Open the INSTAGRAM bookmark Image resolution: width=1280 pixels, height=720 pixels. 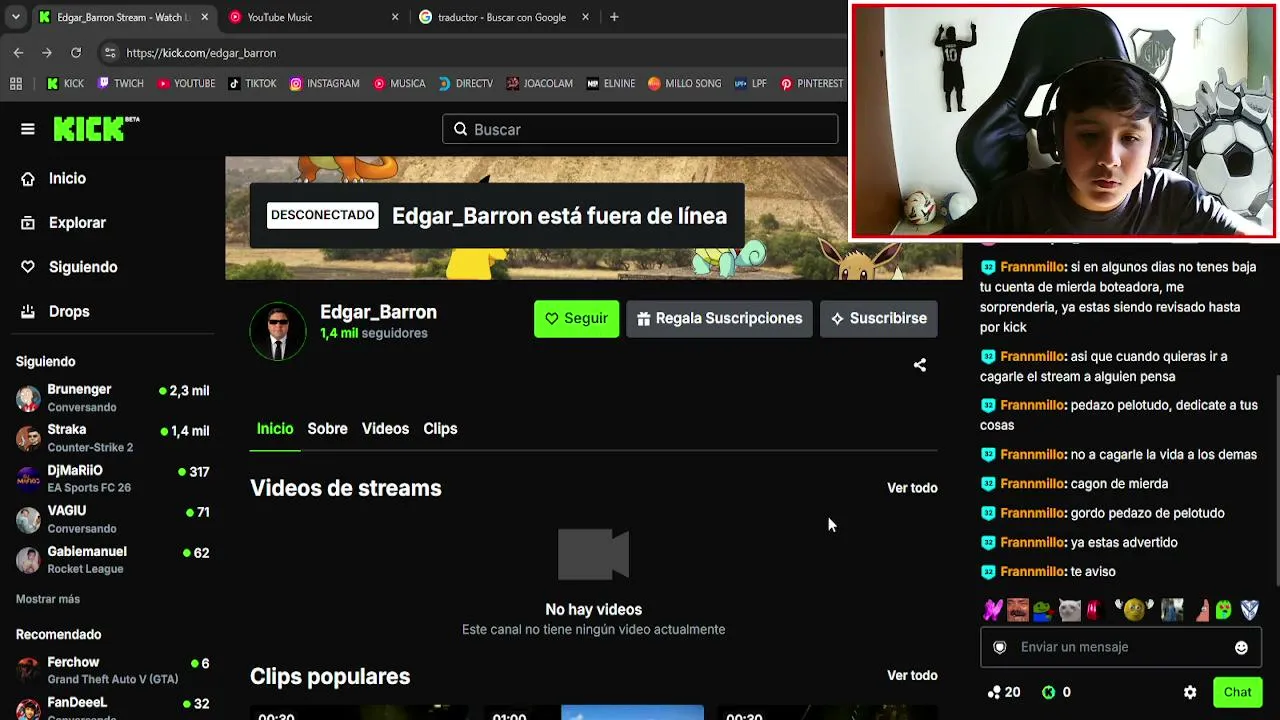pos(324,84)
